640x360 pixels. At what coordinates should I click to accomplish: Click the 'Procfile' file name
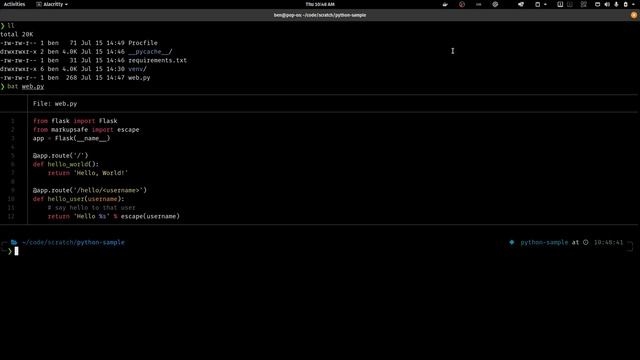(143, 43)
